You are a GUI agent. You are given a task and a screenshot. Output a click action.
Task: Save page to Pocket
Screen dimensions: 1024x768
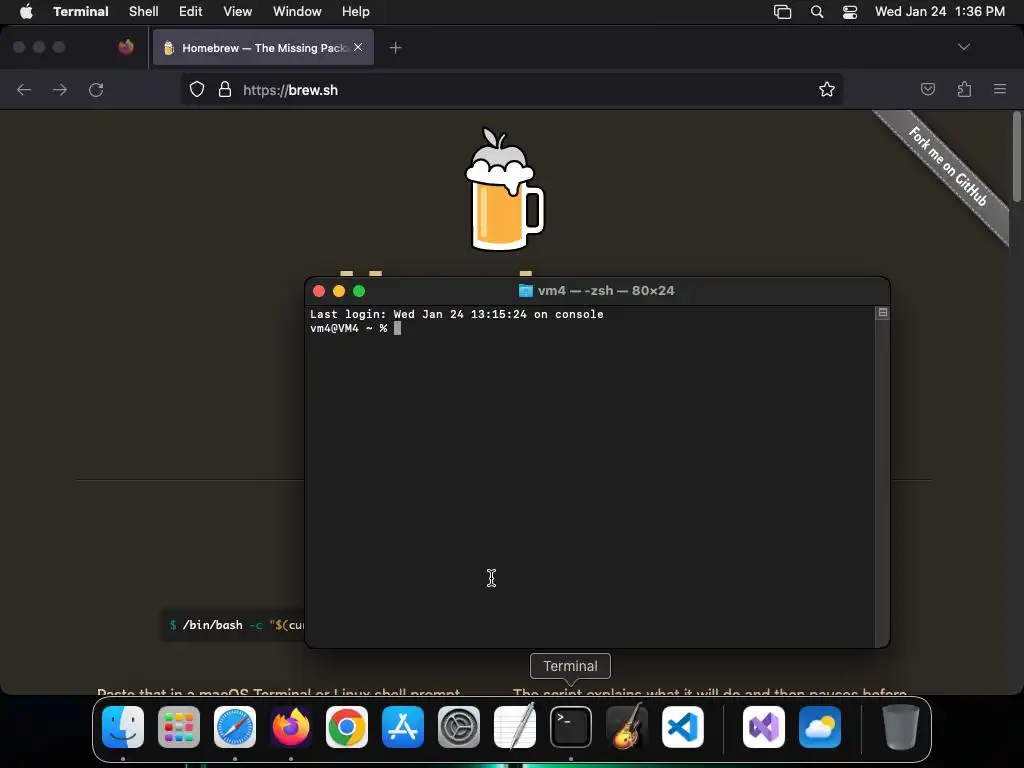(x=928, y=89)
